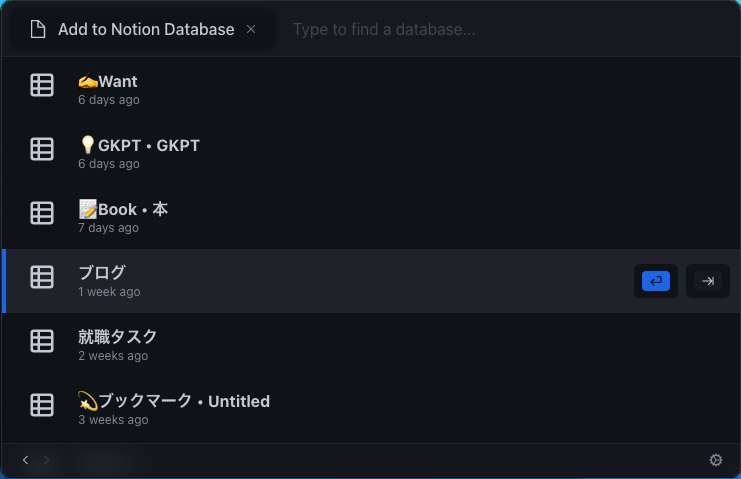Pick the ブックマーク • Untitled database
741x479 pixels.
[371, 409]
